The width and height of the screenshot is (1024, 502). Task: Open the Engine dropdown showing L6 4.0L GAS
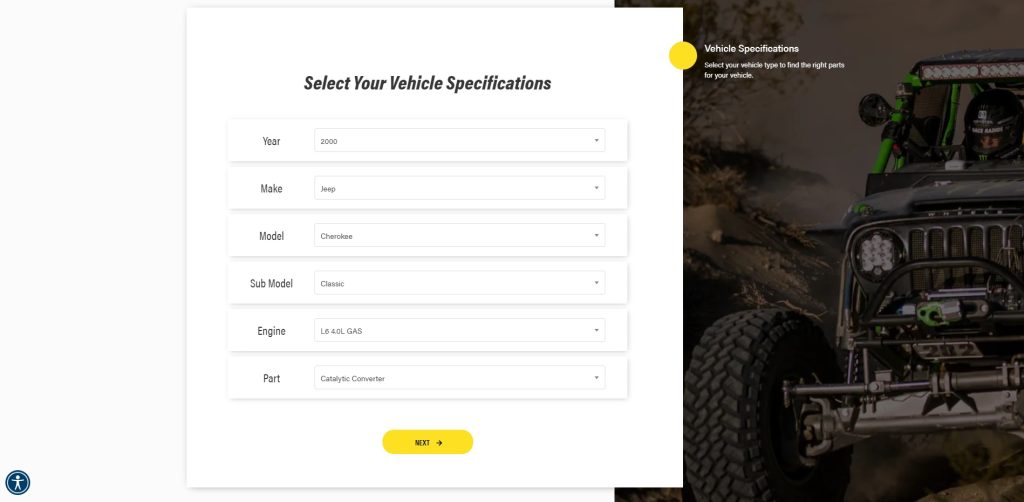coord(459,330)
